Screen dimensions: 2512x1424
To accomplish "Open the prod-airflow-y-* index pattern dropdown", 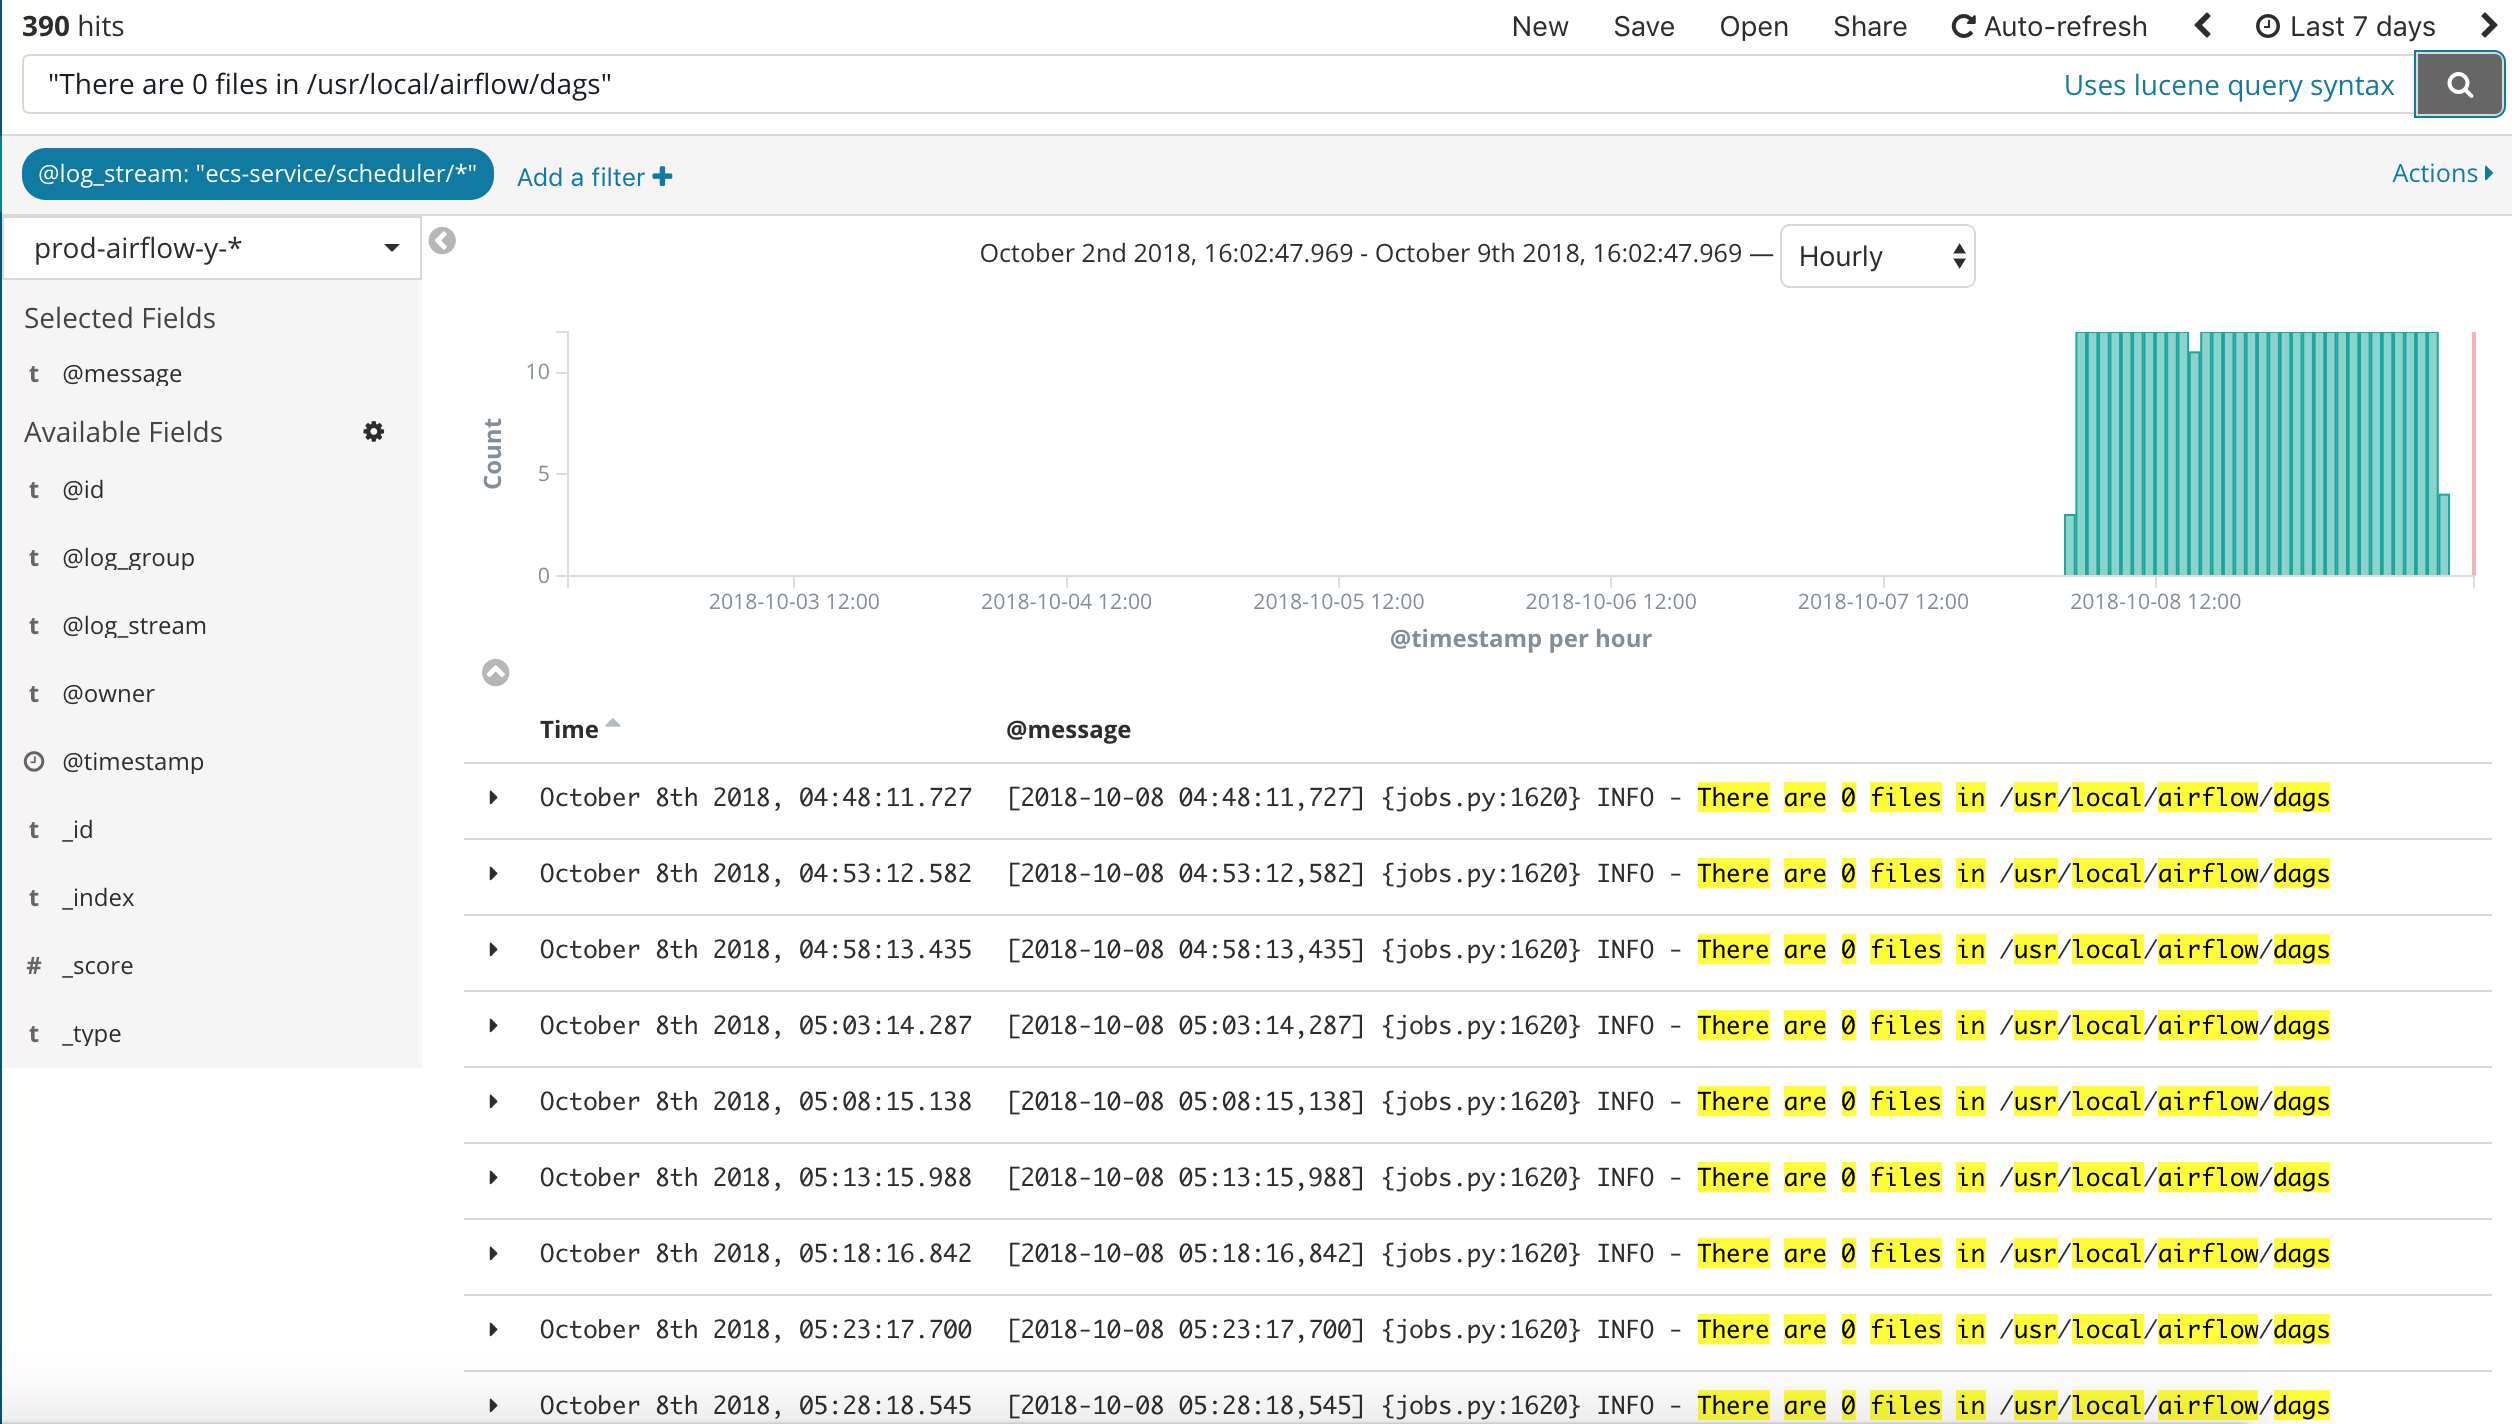I will (212, 248).
